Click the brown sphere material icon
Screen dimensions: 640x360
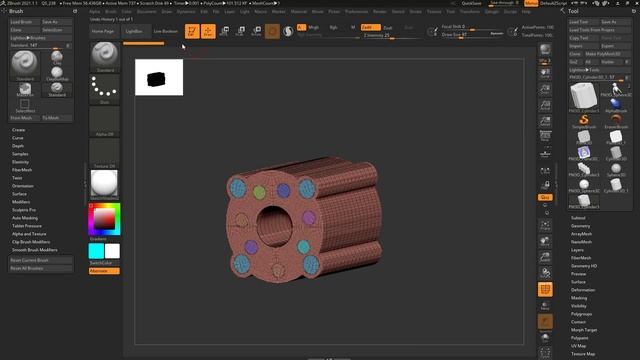click(272, 31)
